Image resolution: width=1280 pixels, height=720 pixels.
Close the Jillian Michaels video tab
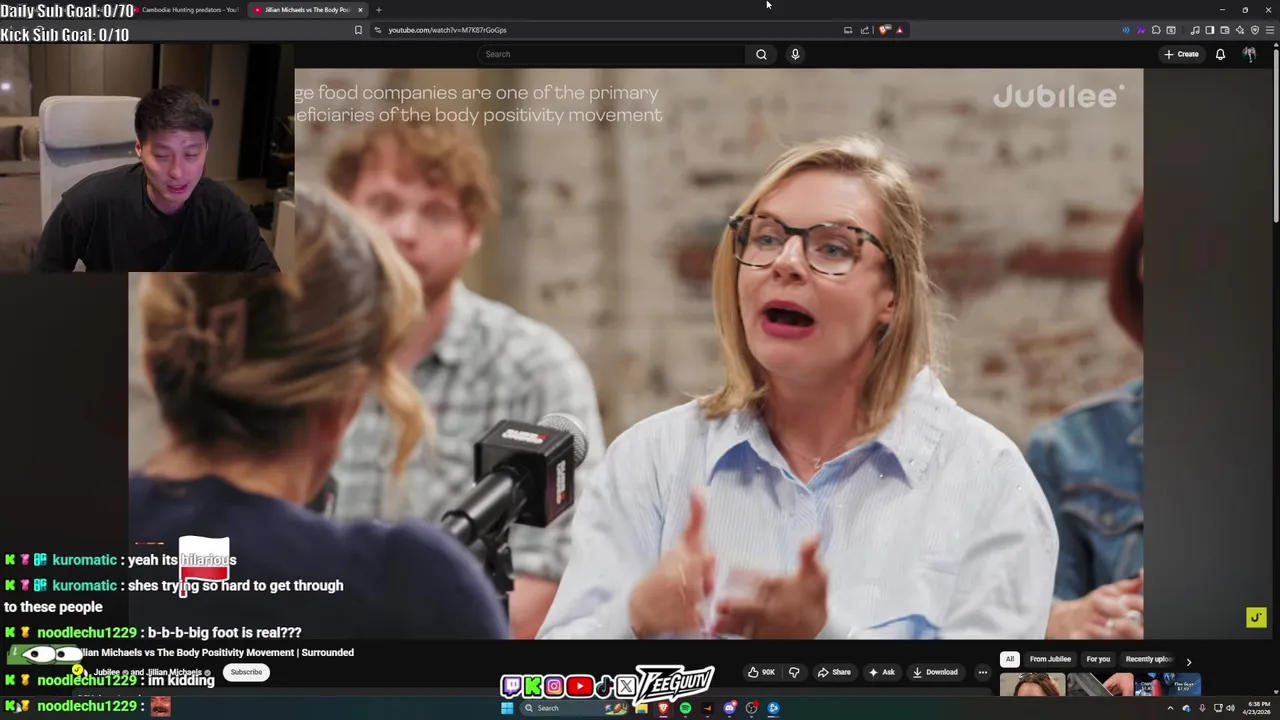[x=360, y=10]
